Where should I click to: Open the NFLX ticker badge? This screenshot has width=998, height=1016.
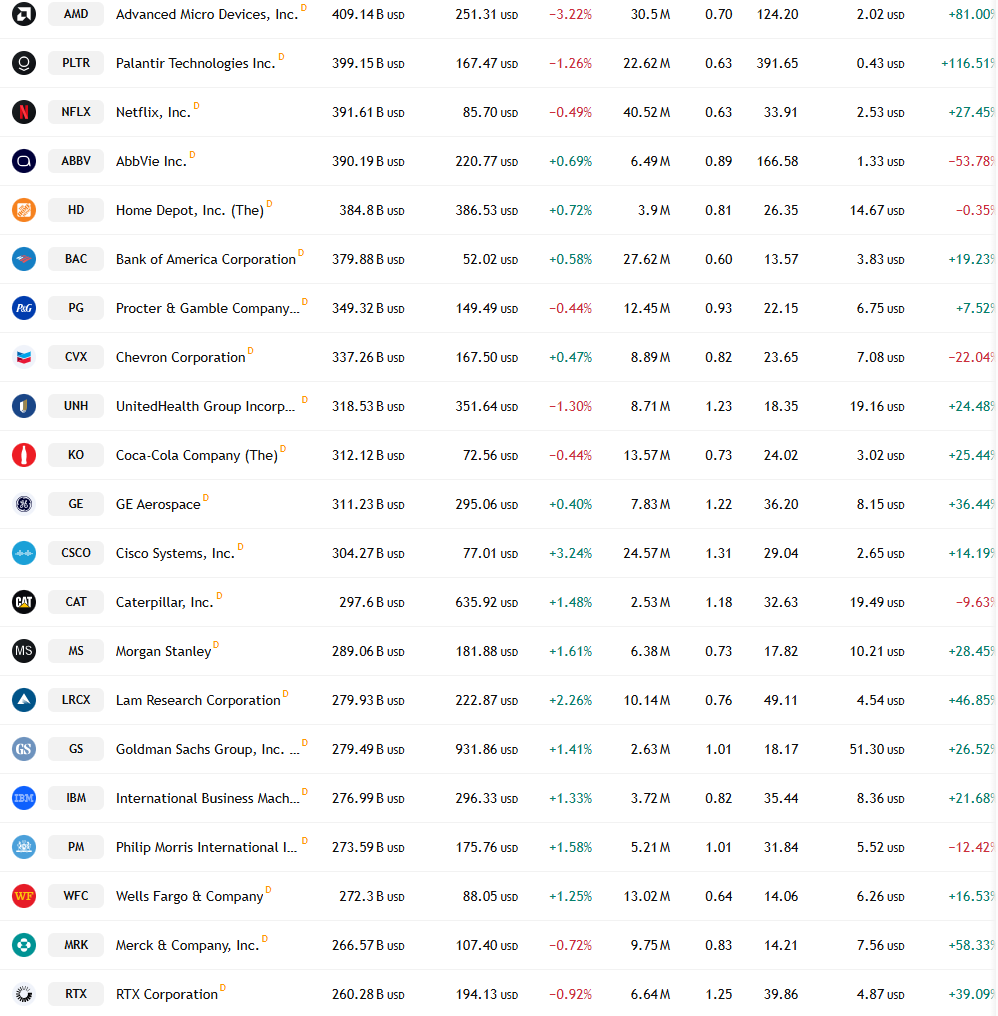[x=76, y=112]
